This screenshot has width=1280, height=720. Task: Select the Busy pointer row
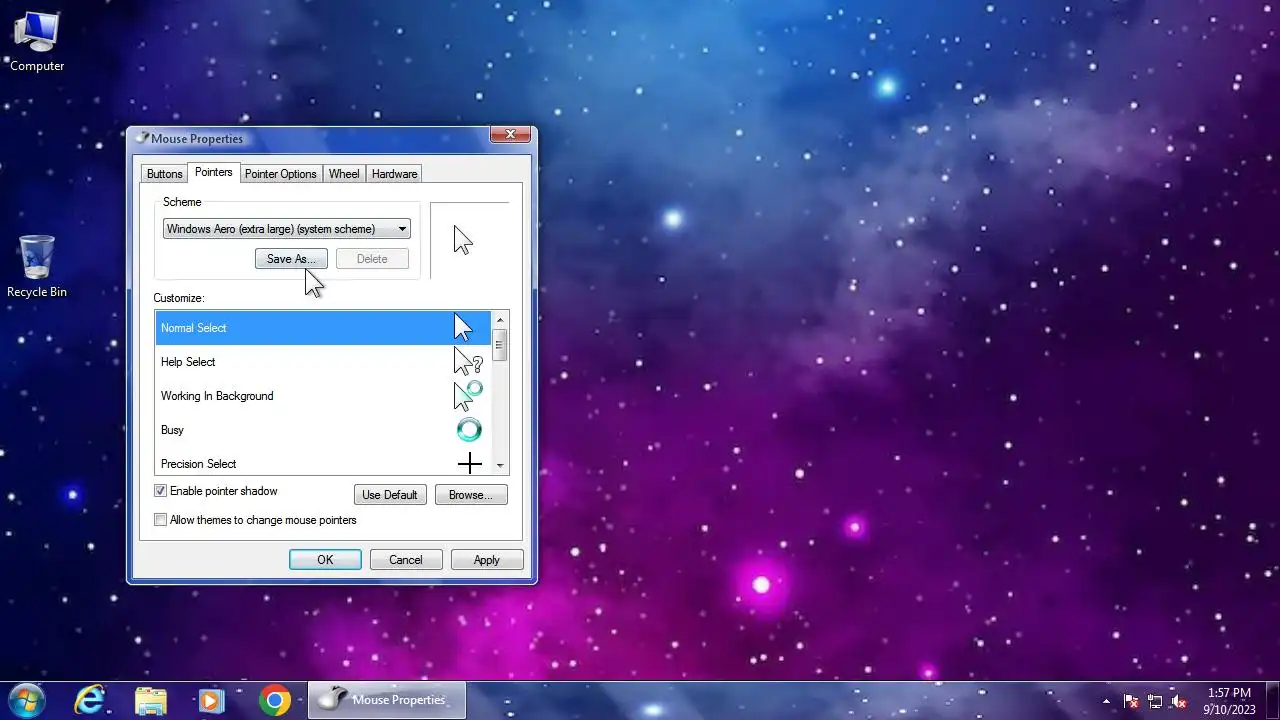(323, 430)
